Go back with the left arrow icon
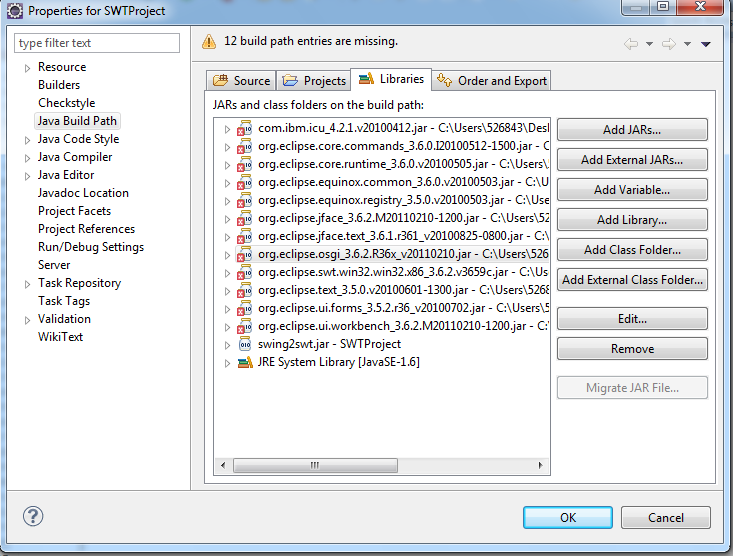This screenshot has width=733, height=556. 631,44
